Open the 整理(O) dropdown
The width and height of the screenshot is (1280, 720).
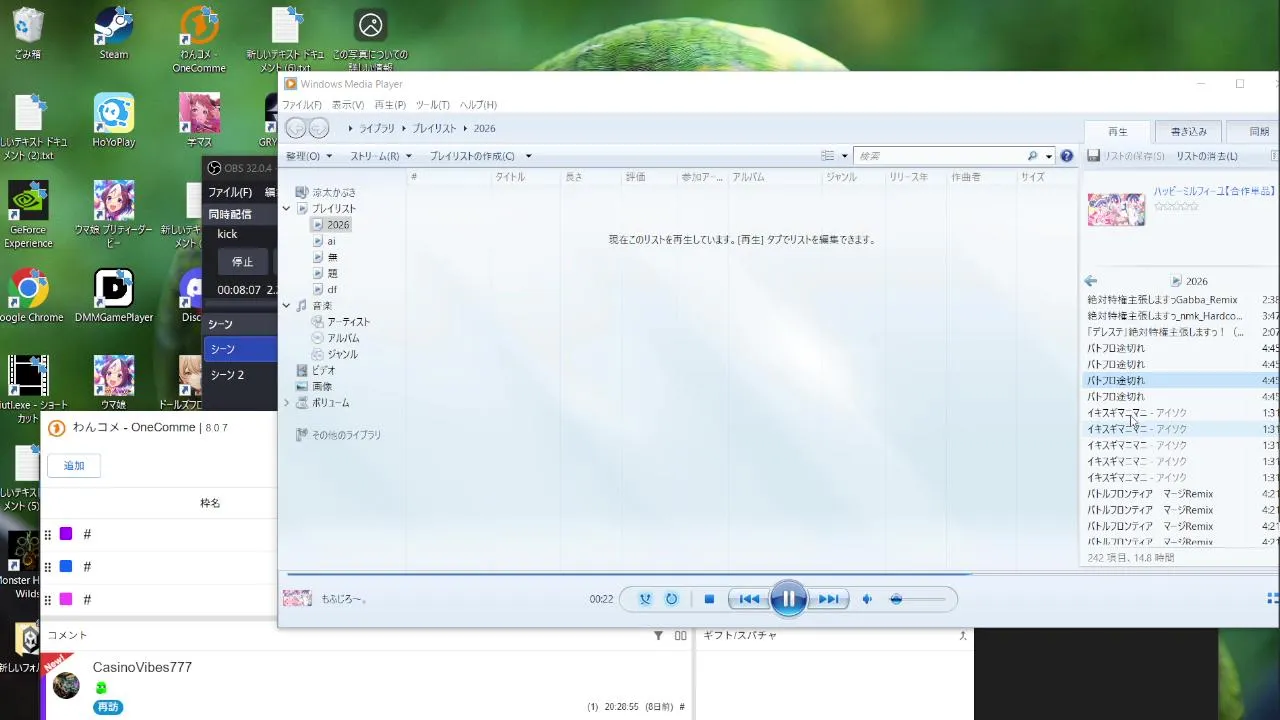[309, 156]
